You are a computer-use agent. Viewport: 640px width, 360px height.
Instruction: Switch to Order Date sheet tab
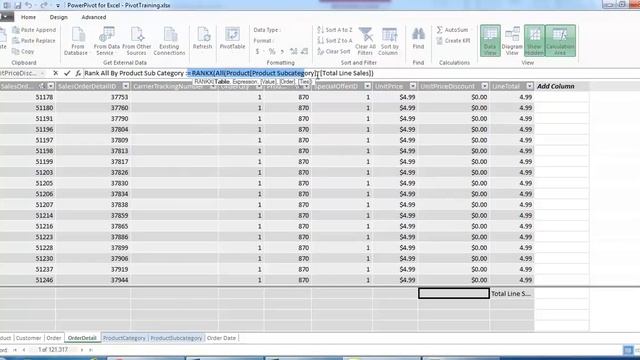[x=221, y=338]
